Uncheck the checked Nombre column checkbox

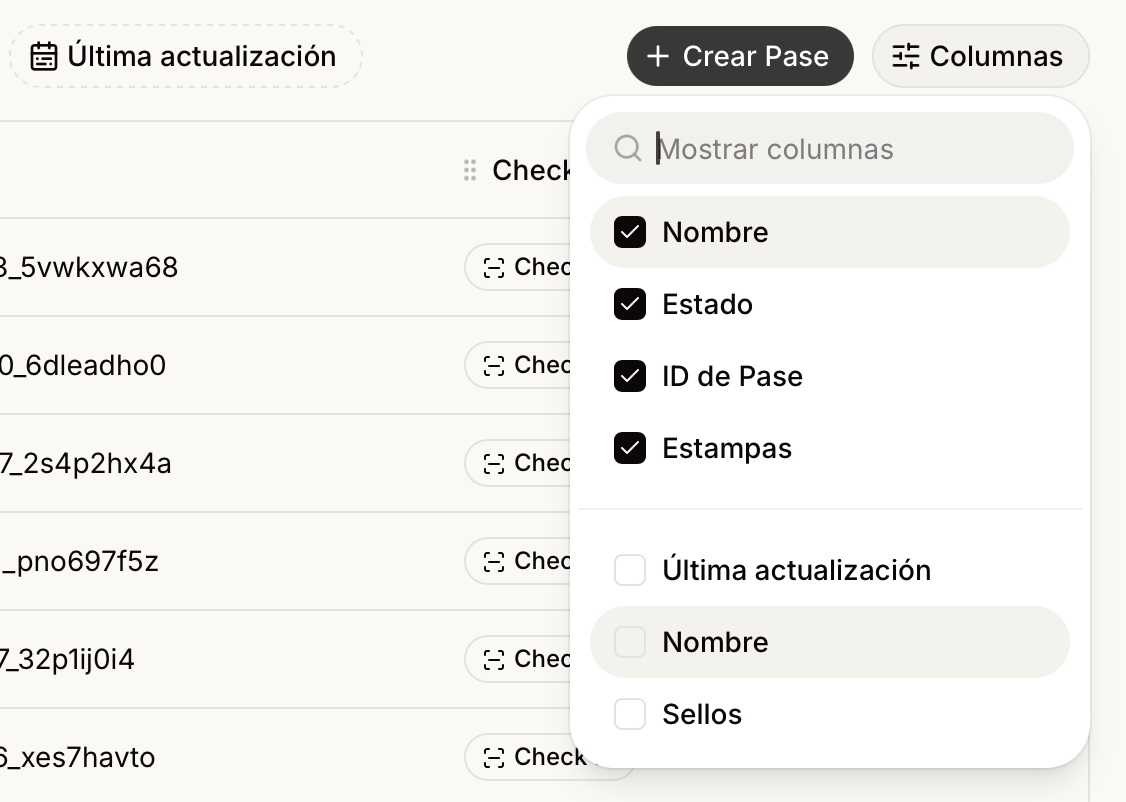630,233
